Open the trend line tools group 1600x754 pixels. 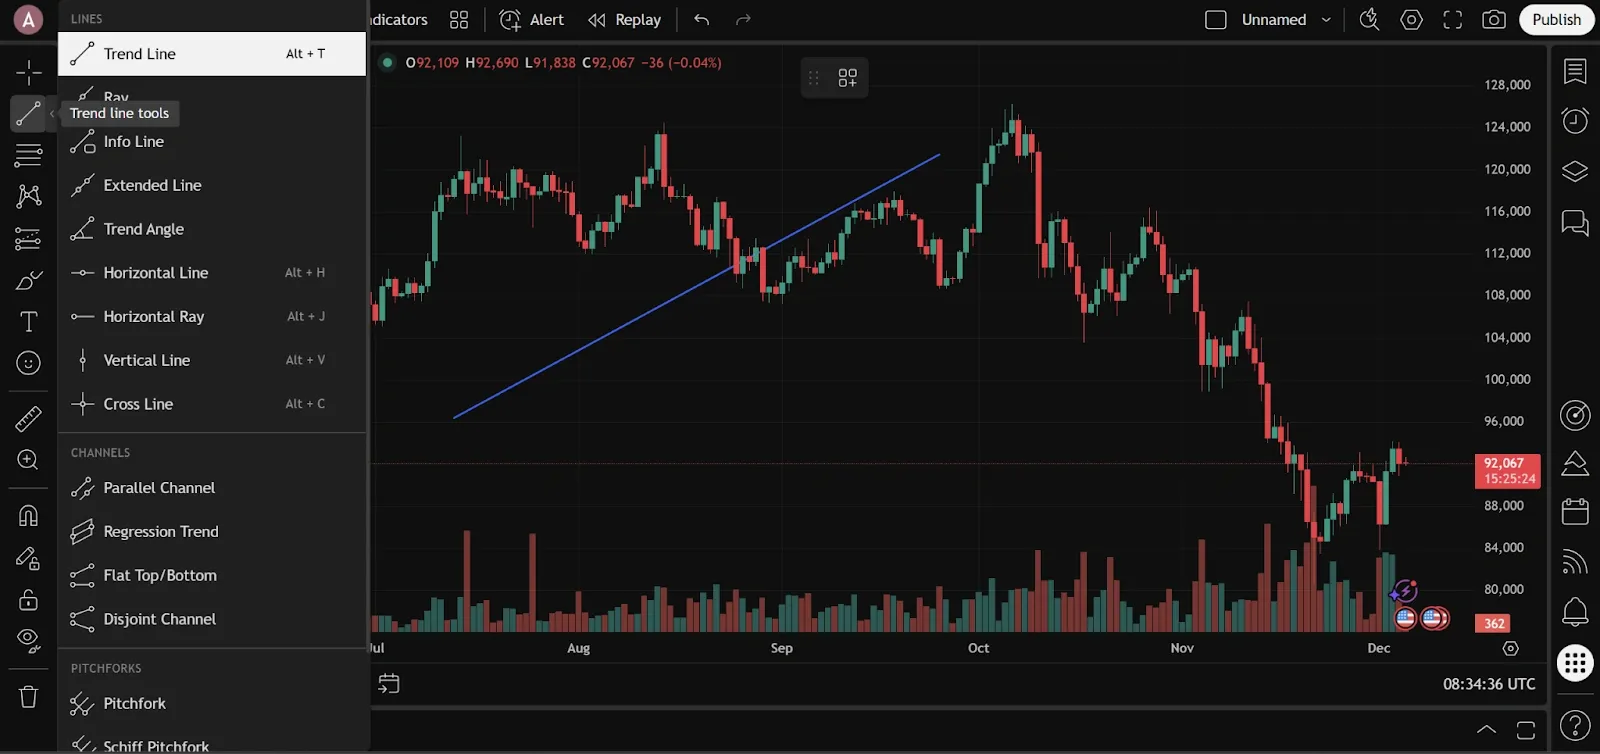click(28, 114)
